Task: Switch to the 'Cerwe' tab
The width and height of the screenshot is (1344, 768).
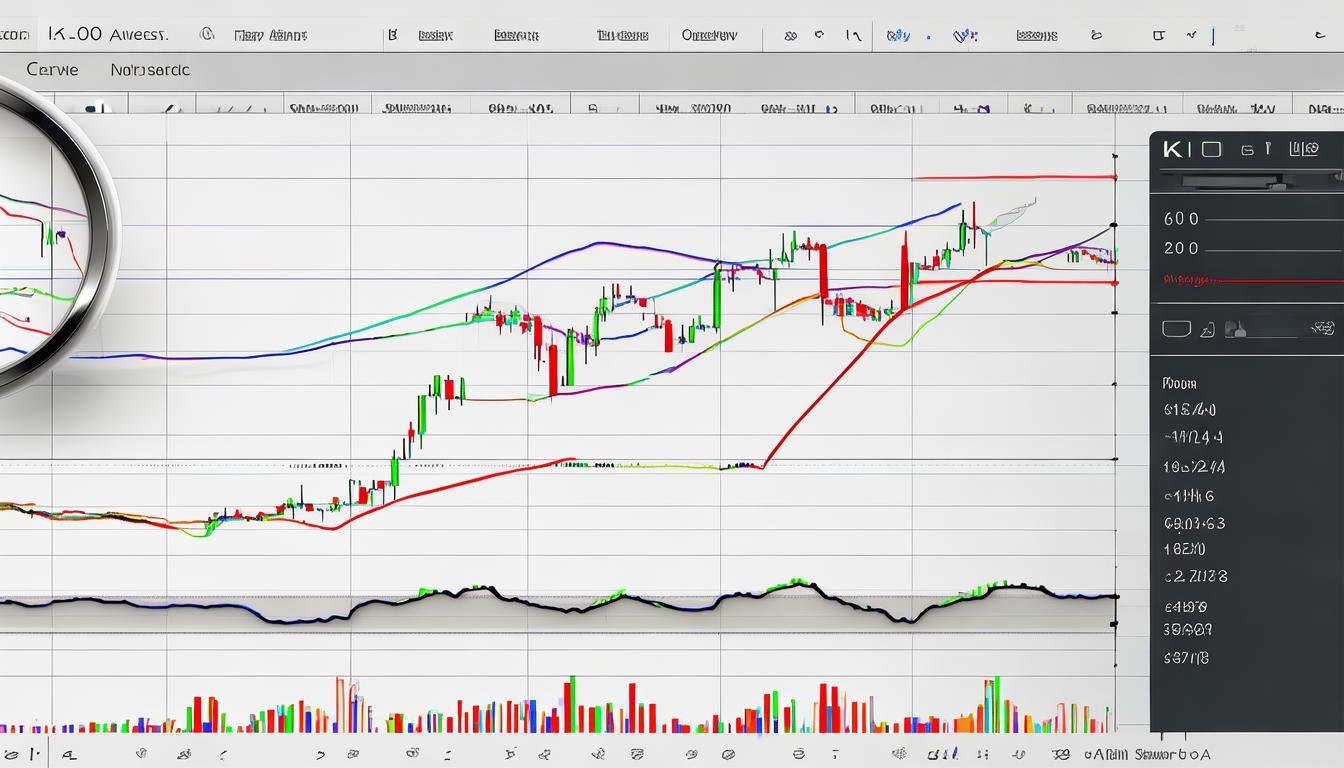Action: click(x=52, y=70)
